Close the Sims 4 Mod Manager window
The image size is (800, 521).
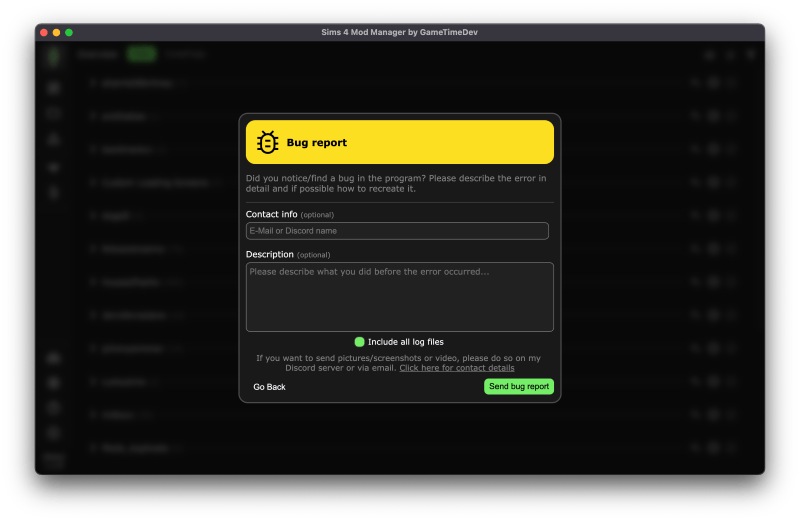point(44,33)
